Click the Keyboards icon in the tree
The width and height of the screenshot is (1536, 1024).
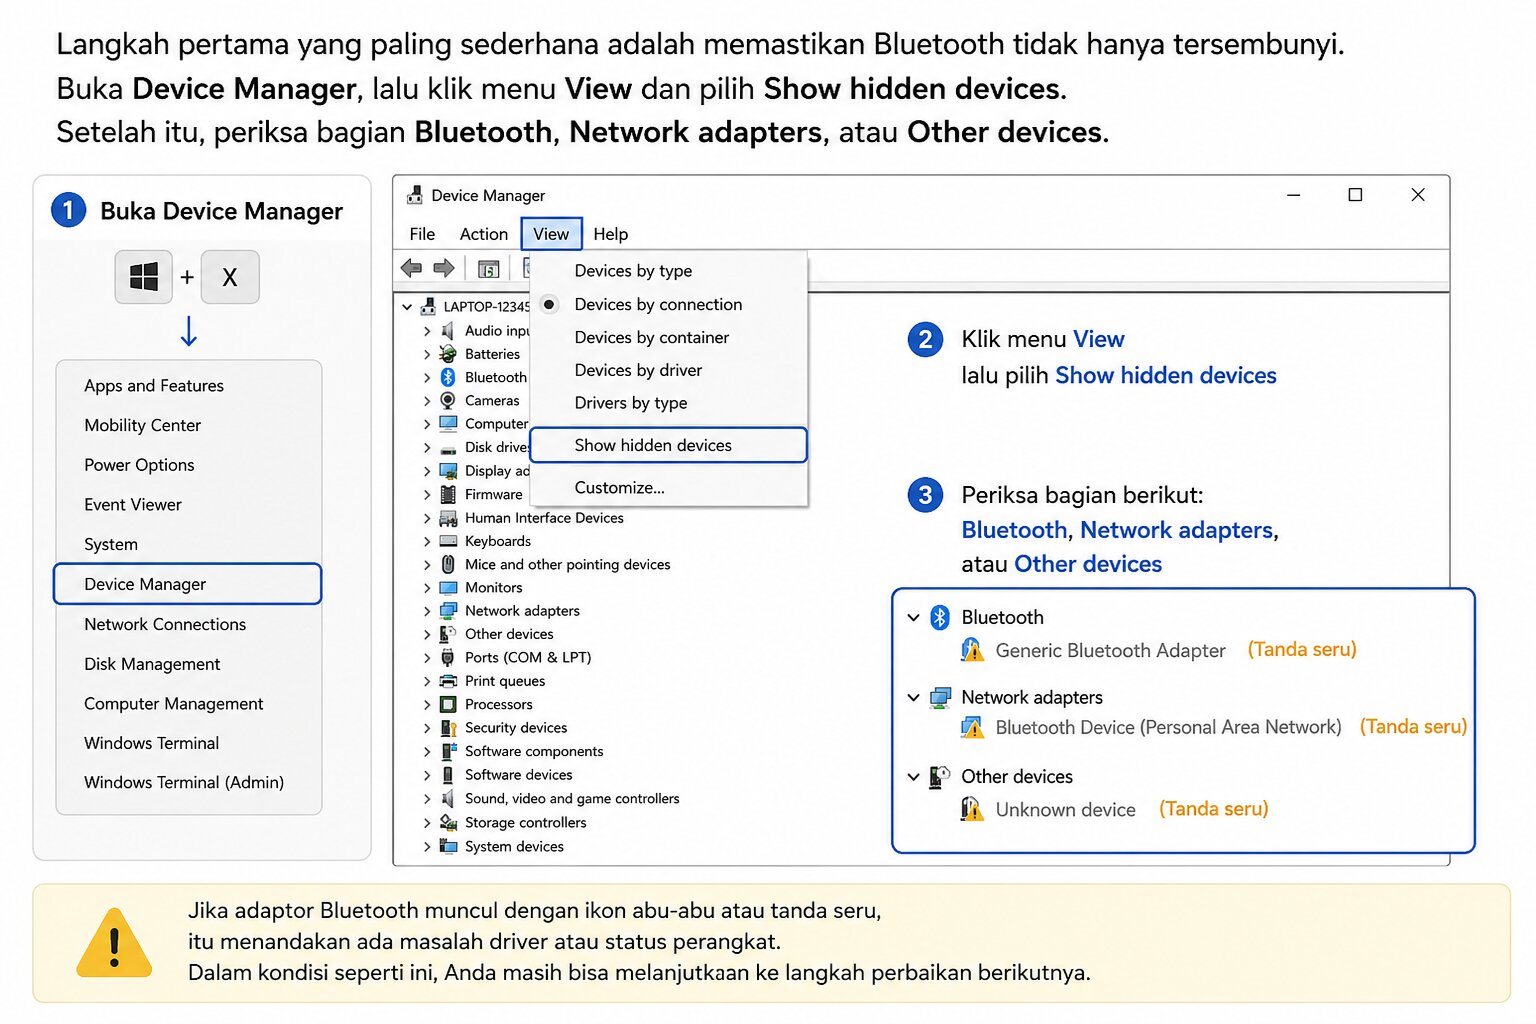(448, 541)
